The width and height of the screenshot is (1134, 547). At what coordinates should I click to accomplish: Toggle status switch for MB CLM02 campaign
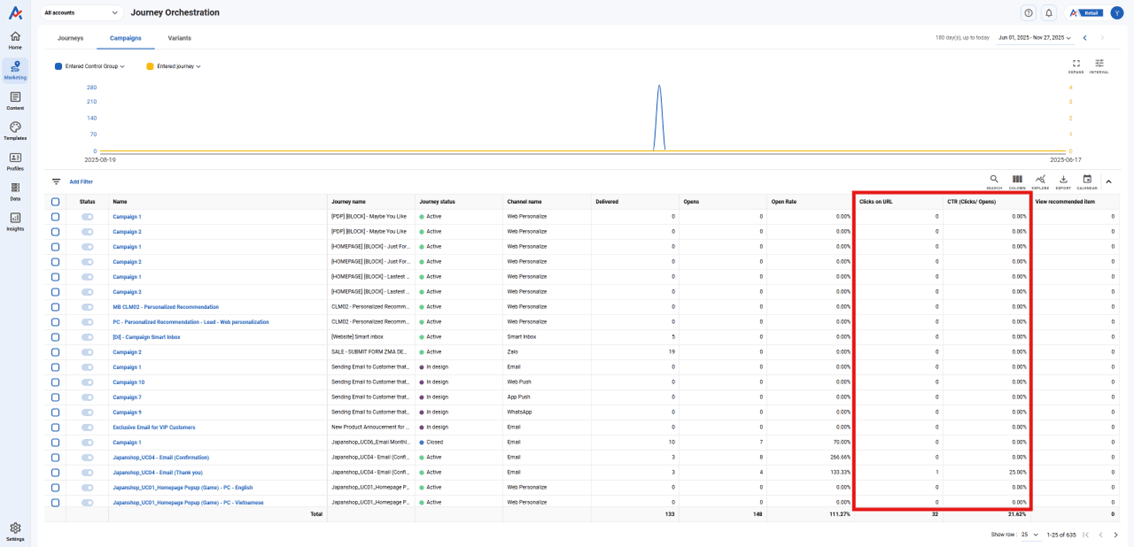point(87,307)
